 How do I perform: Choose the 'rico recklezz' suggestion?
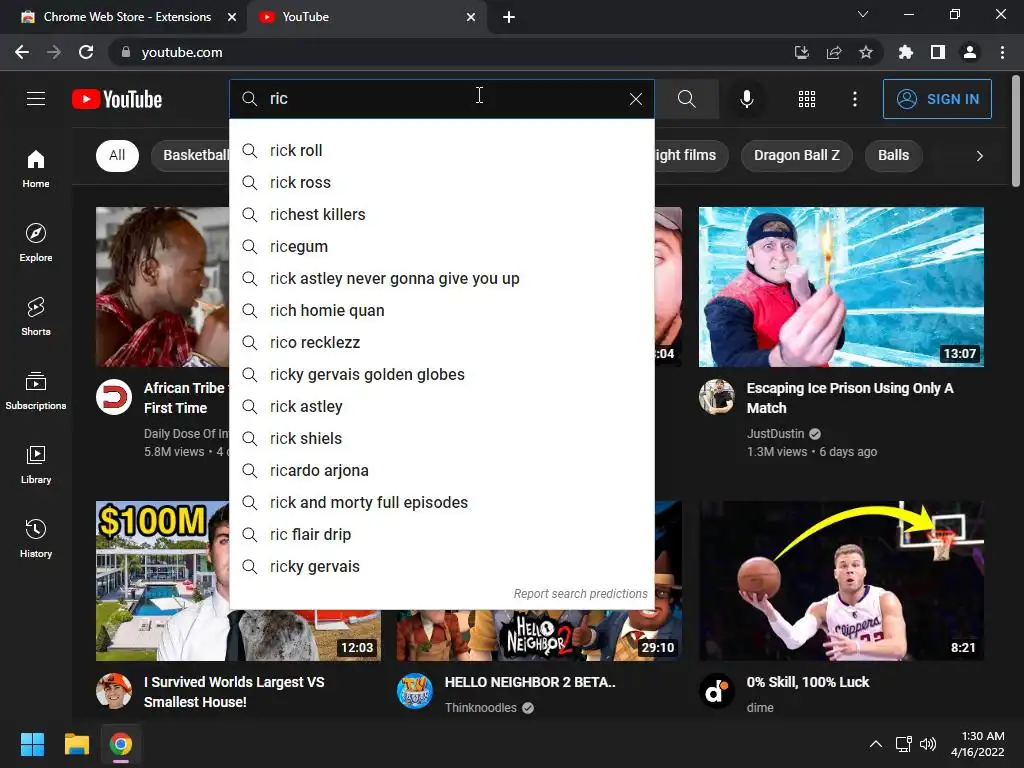pos(441,343)
